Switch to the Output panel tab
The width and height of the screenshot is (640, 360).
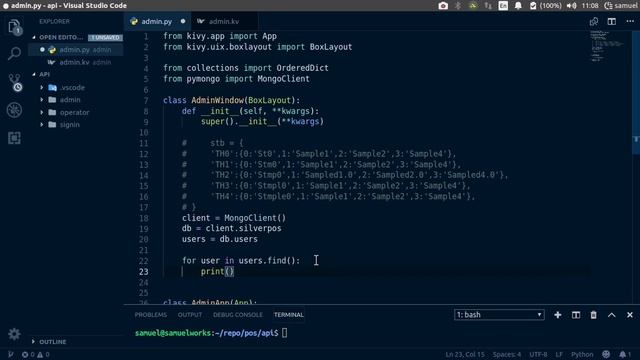[x=190, y=315]
